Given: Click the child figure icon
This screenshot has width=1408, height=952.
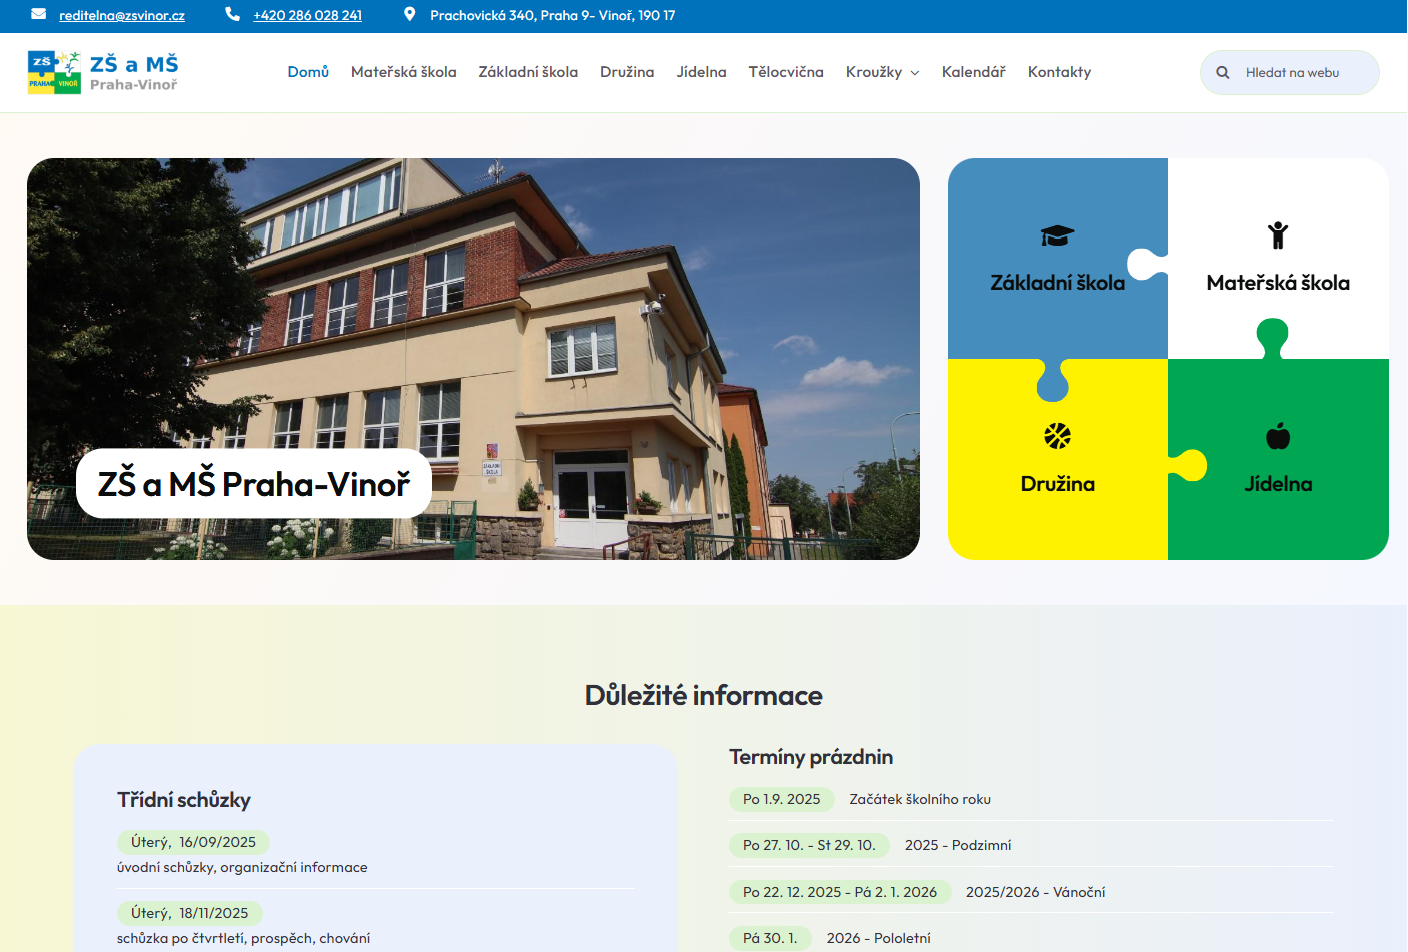Looking at the screenshot, I should [1277, 235].
